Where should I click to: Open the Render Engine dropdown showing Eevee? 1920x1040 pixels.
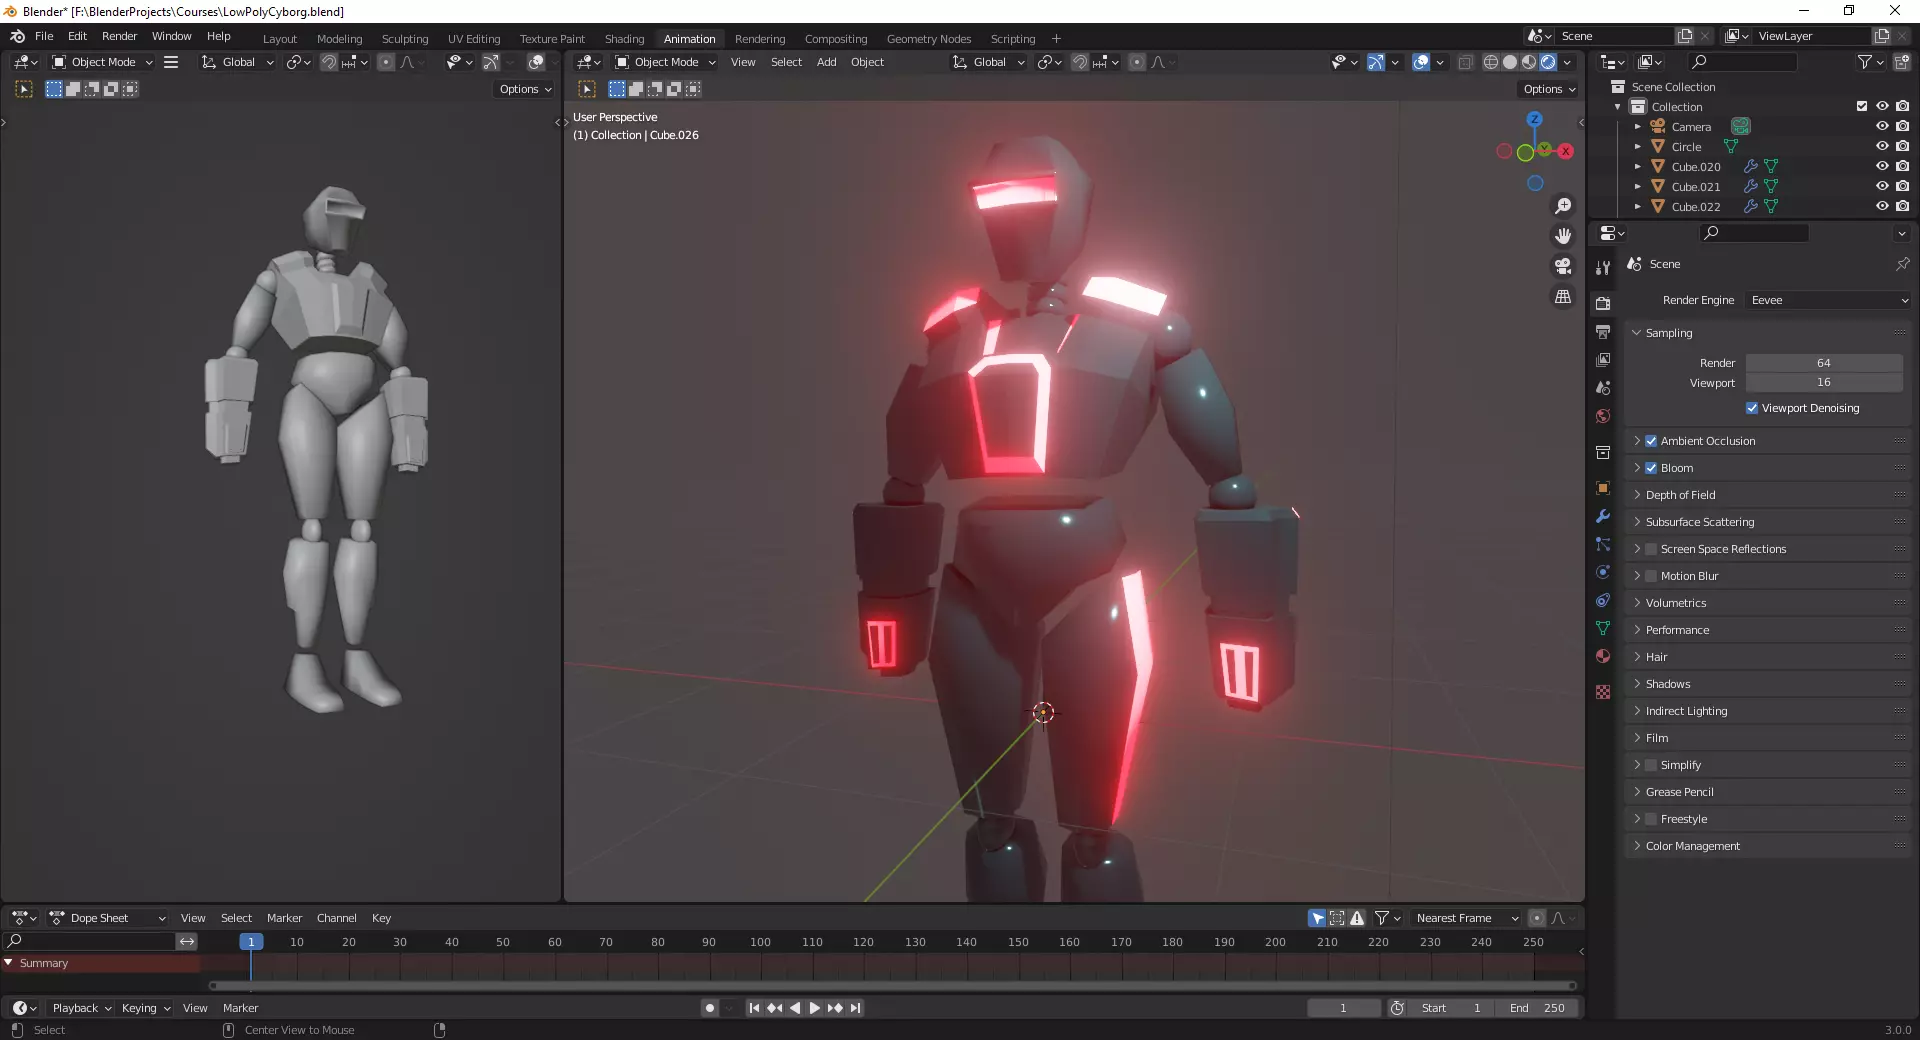click(1829, 300)
